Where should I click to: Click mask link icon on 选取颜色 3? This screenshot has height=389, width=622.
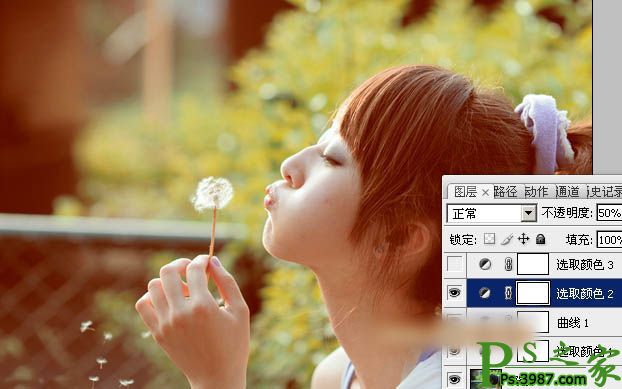tap(508, 264)
